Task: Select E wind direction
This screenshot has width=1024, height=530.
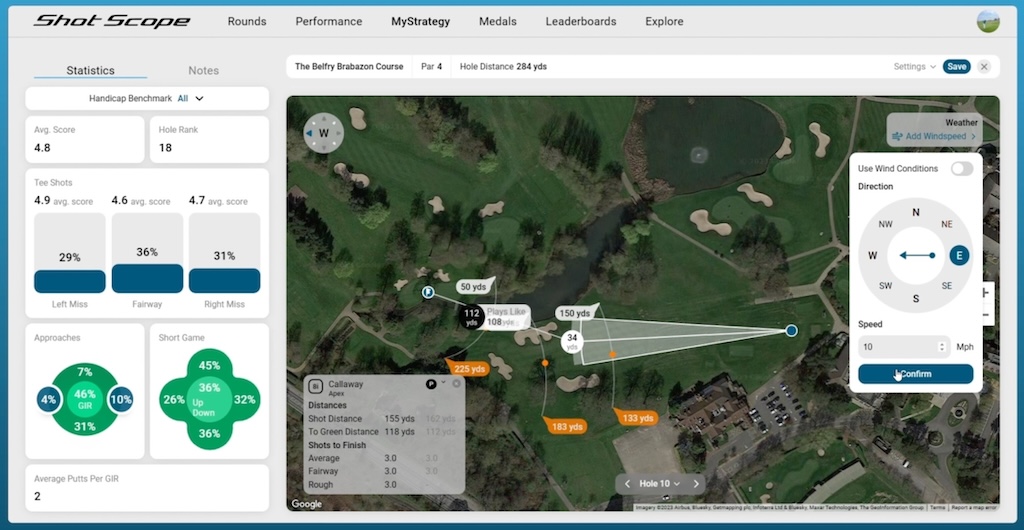Action: click(959, 255)
